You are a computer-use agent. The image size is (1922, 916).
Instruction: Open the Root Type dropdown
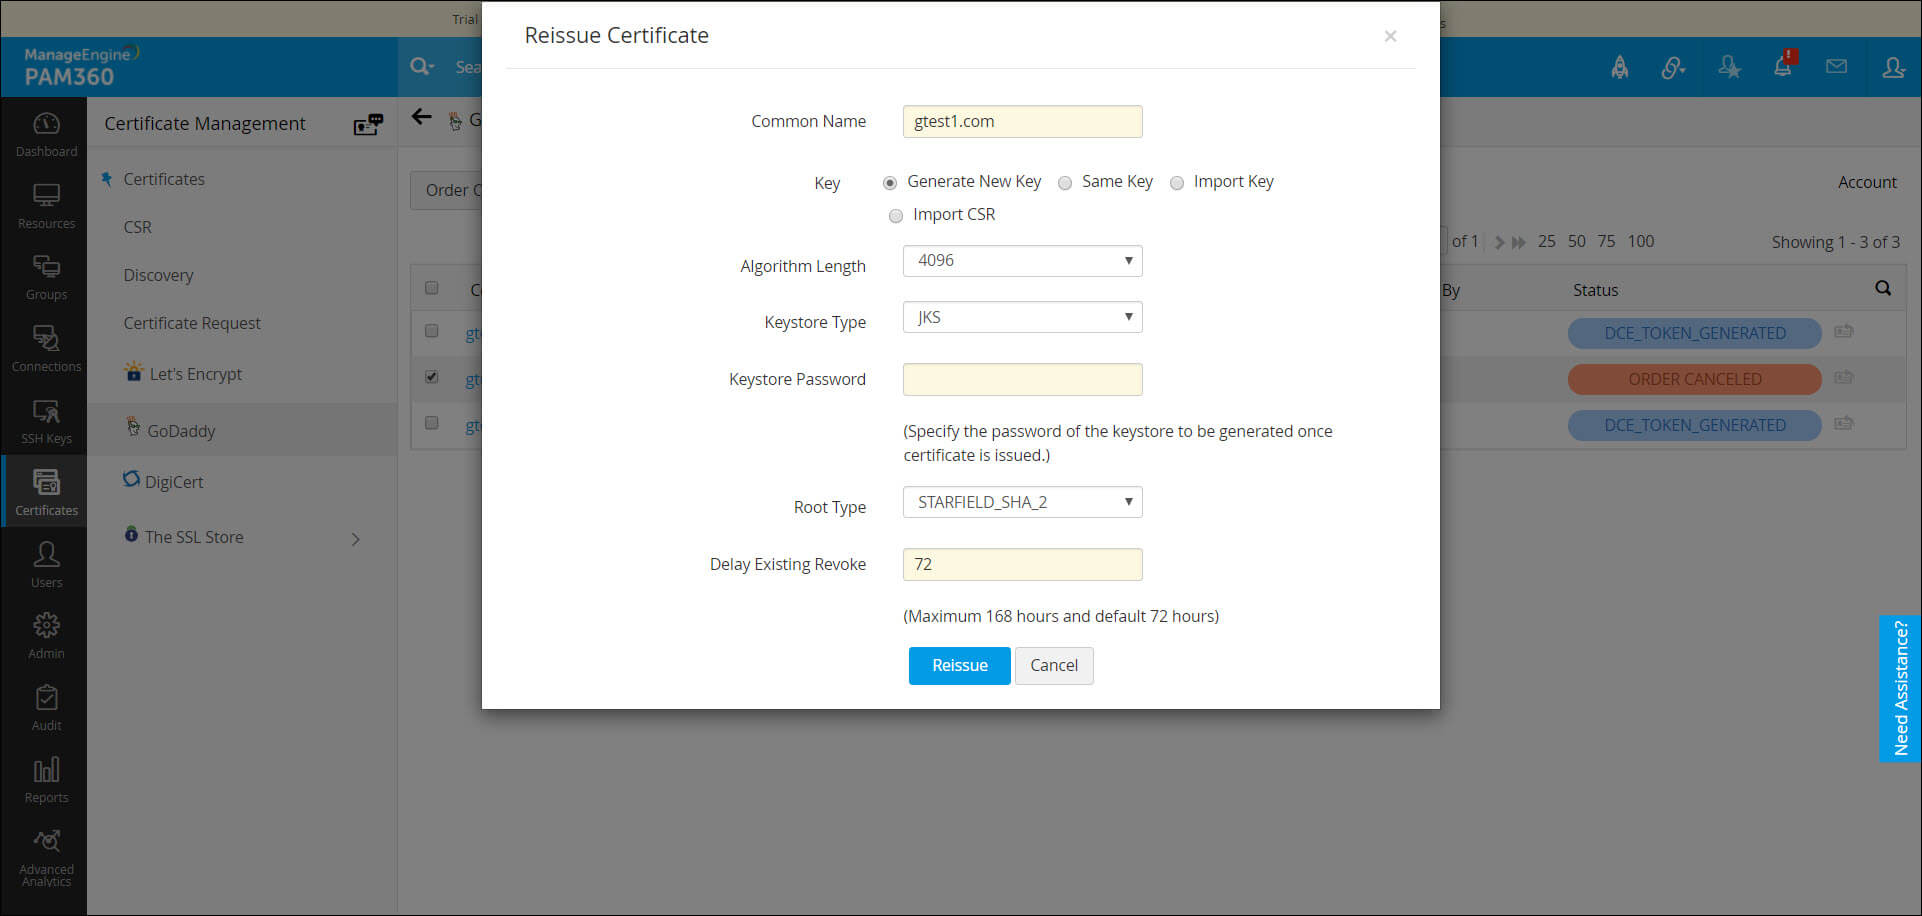[x=1022, y=502]
